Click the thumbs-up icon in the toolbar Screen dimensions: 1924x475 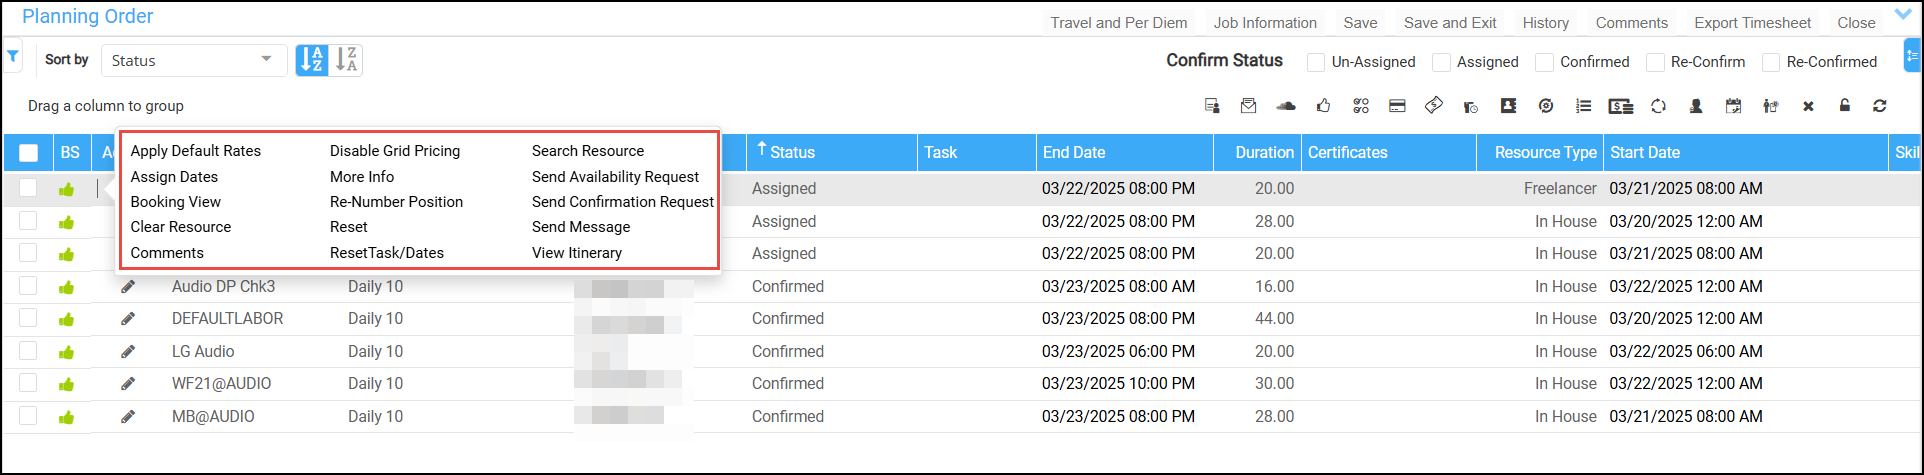tap(1323, 106)
